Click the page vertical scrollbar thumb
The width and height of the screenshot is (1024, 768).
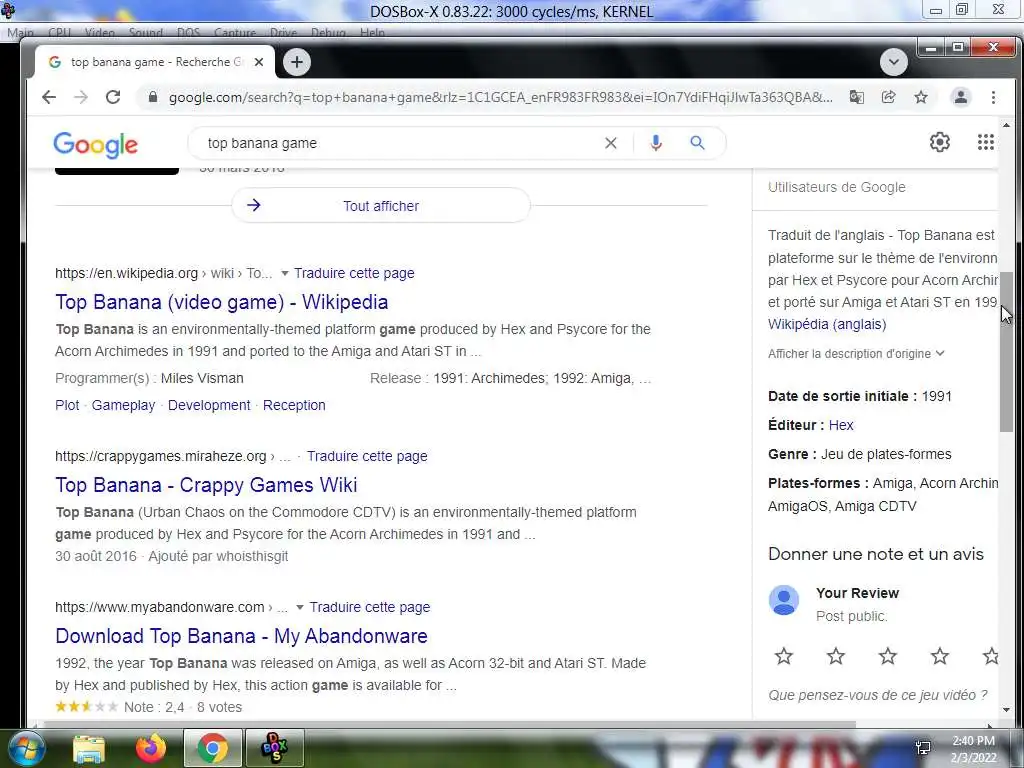click(1006, 351)
